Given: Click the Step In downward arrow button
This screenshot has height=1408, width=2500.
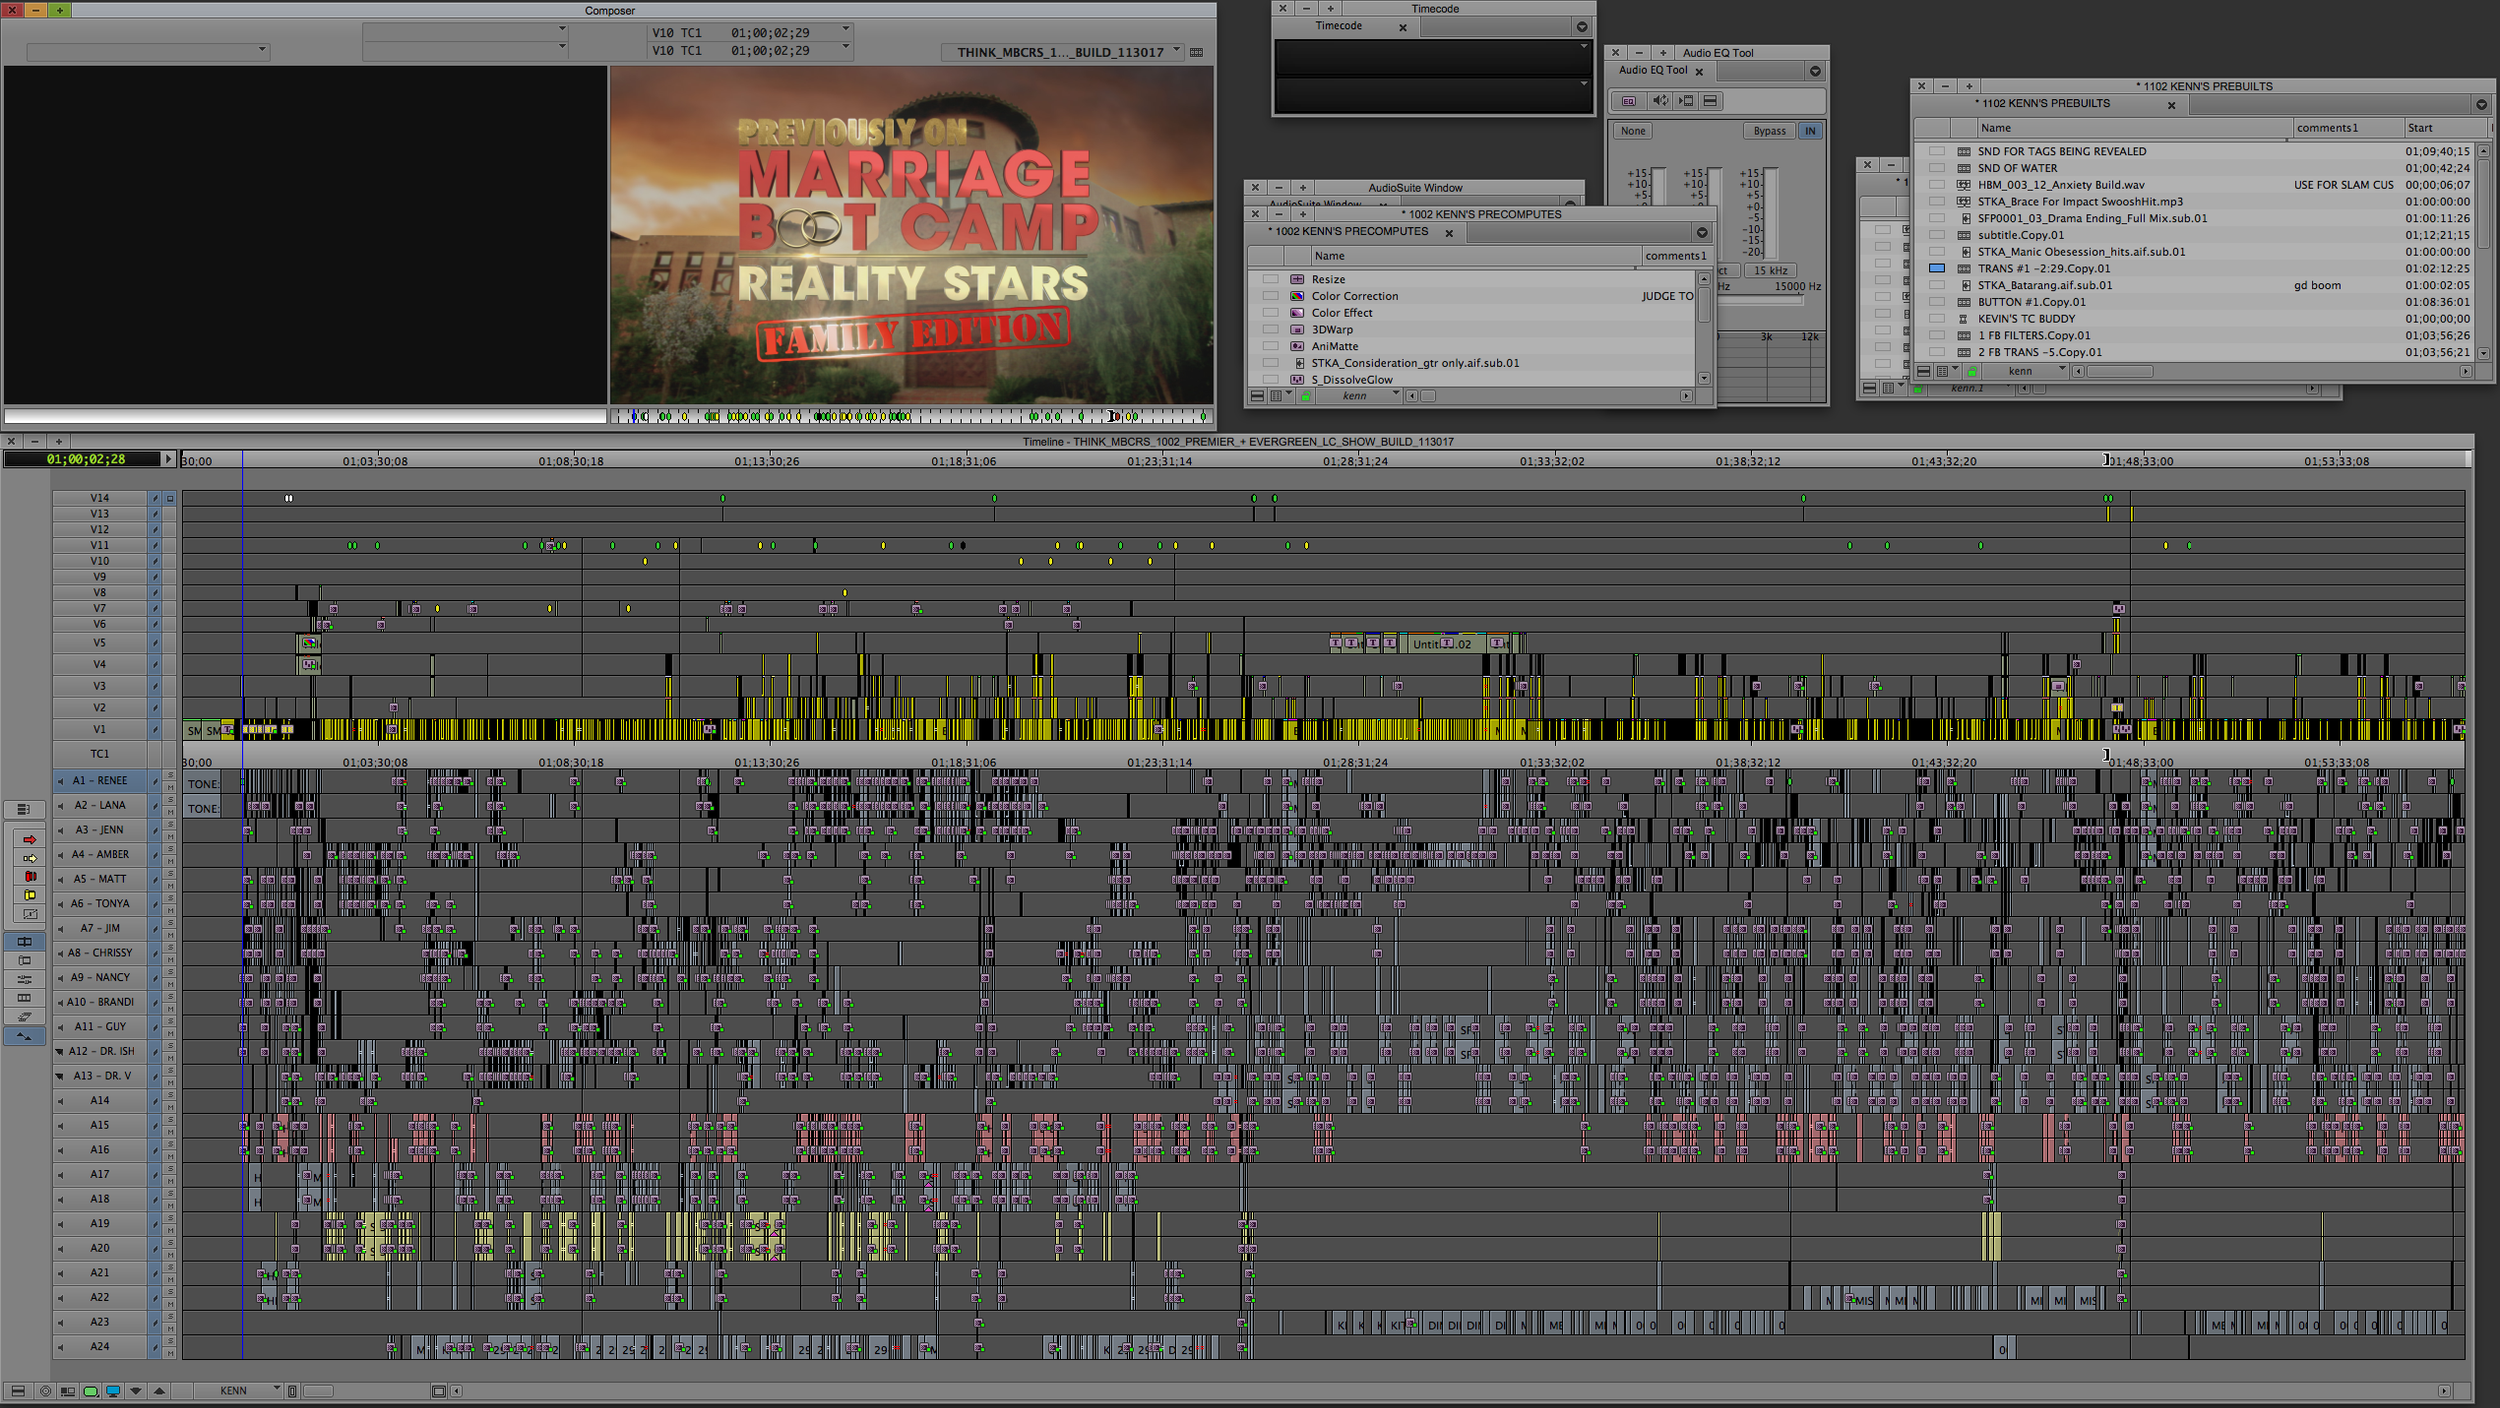Looking at the screenshot, I should tap(136, 1391).
